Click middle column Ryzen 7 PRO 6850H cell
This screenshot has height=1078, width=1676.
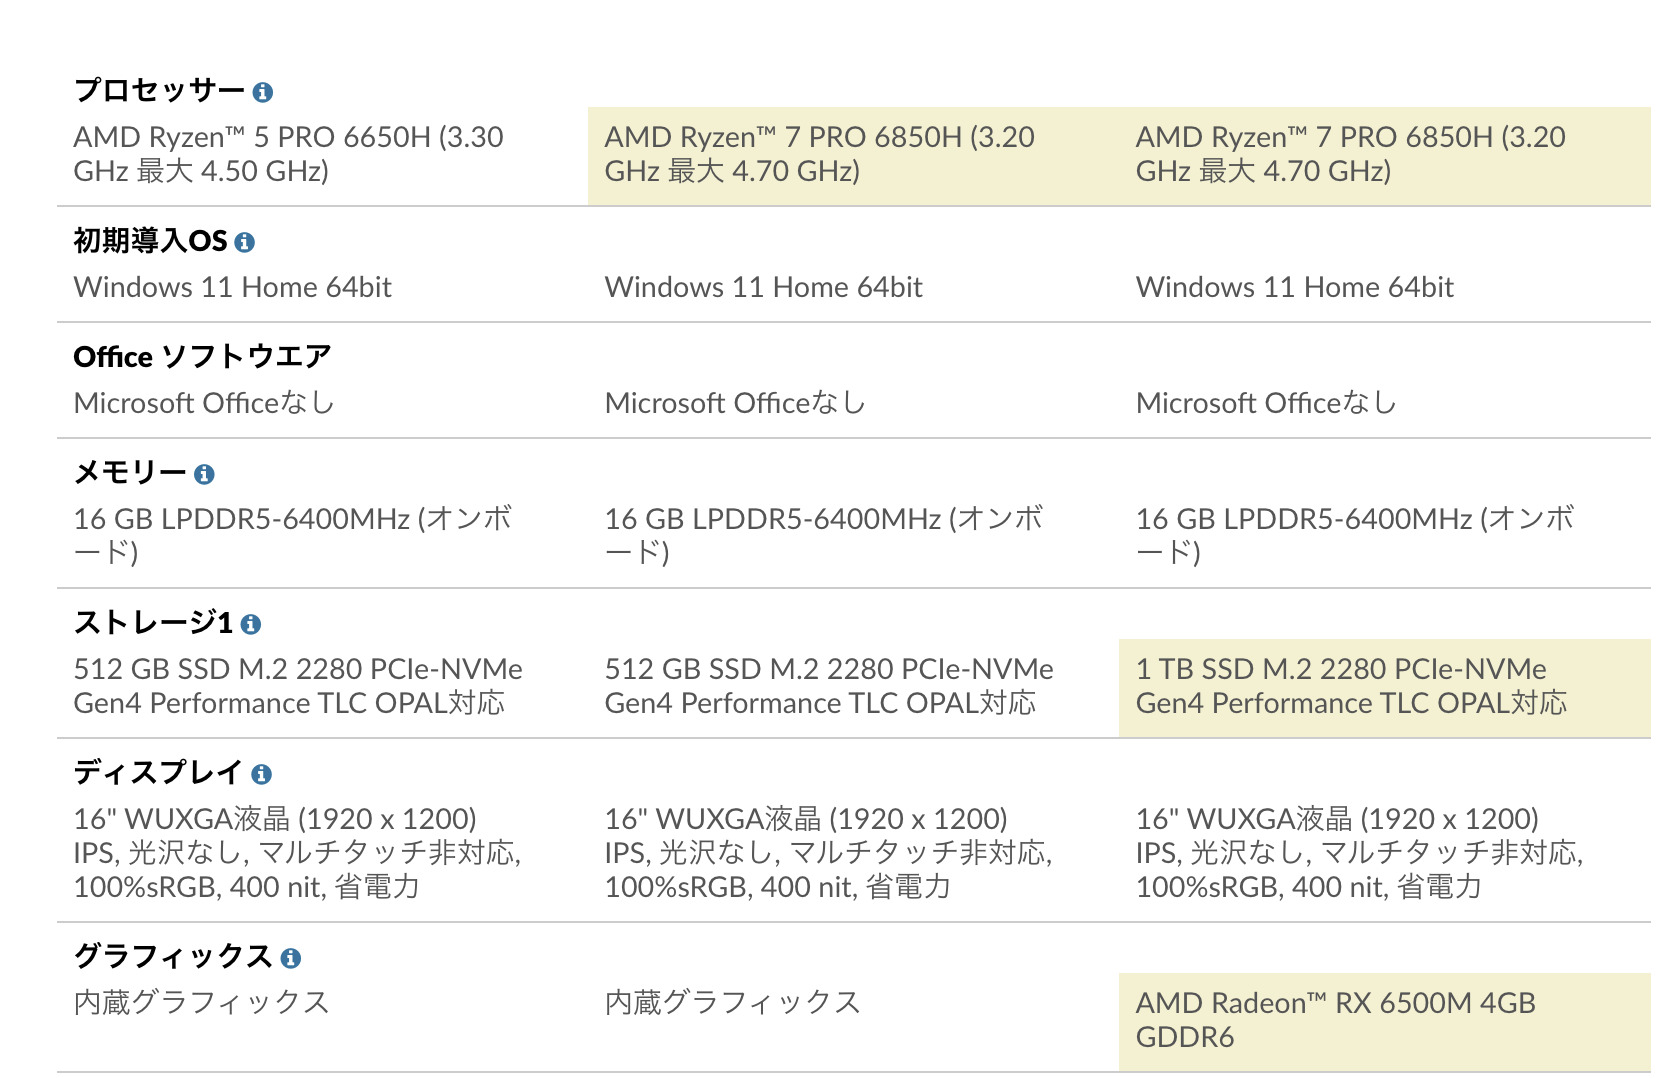[853, 156]
